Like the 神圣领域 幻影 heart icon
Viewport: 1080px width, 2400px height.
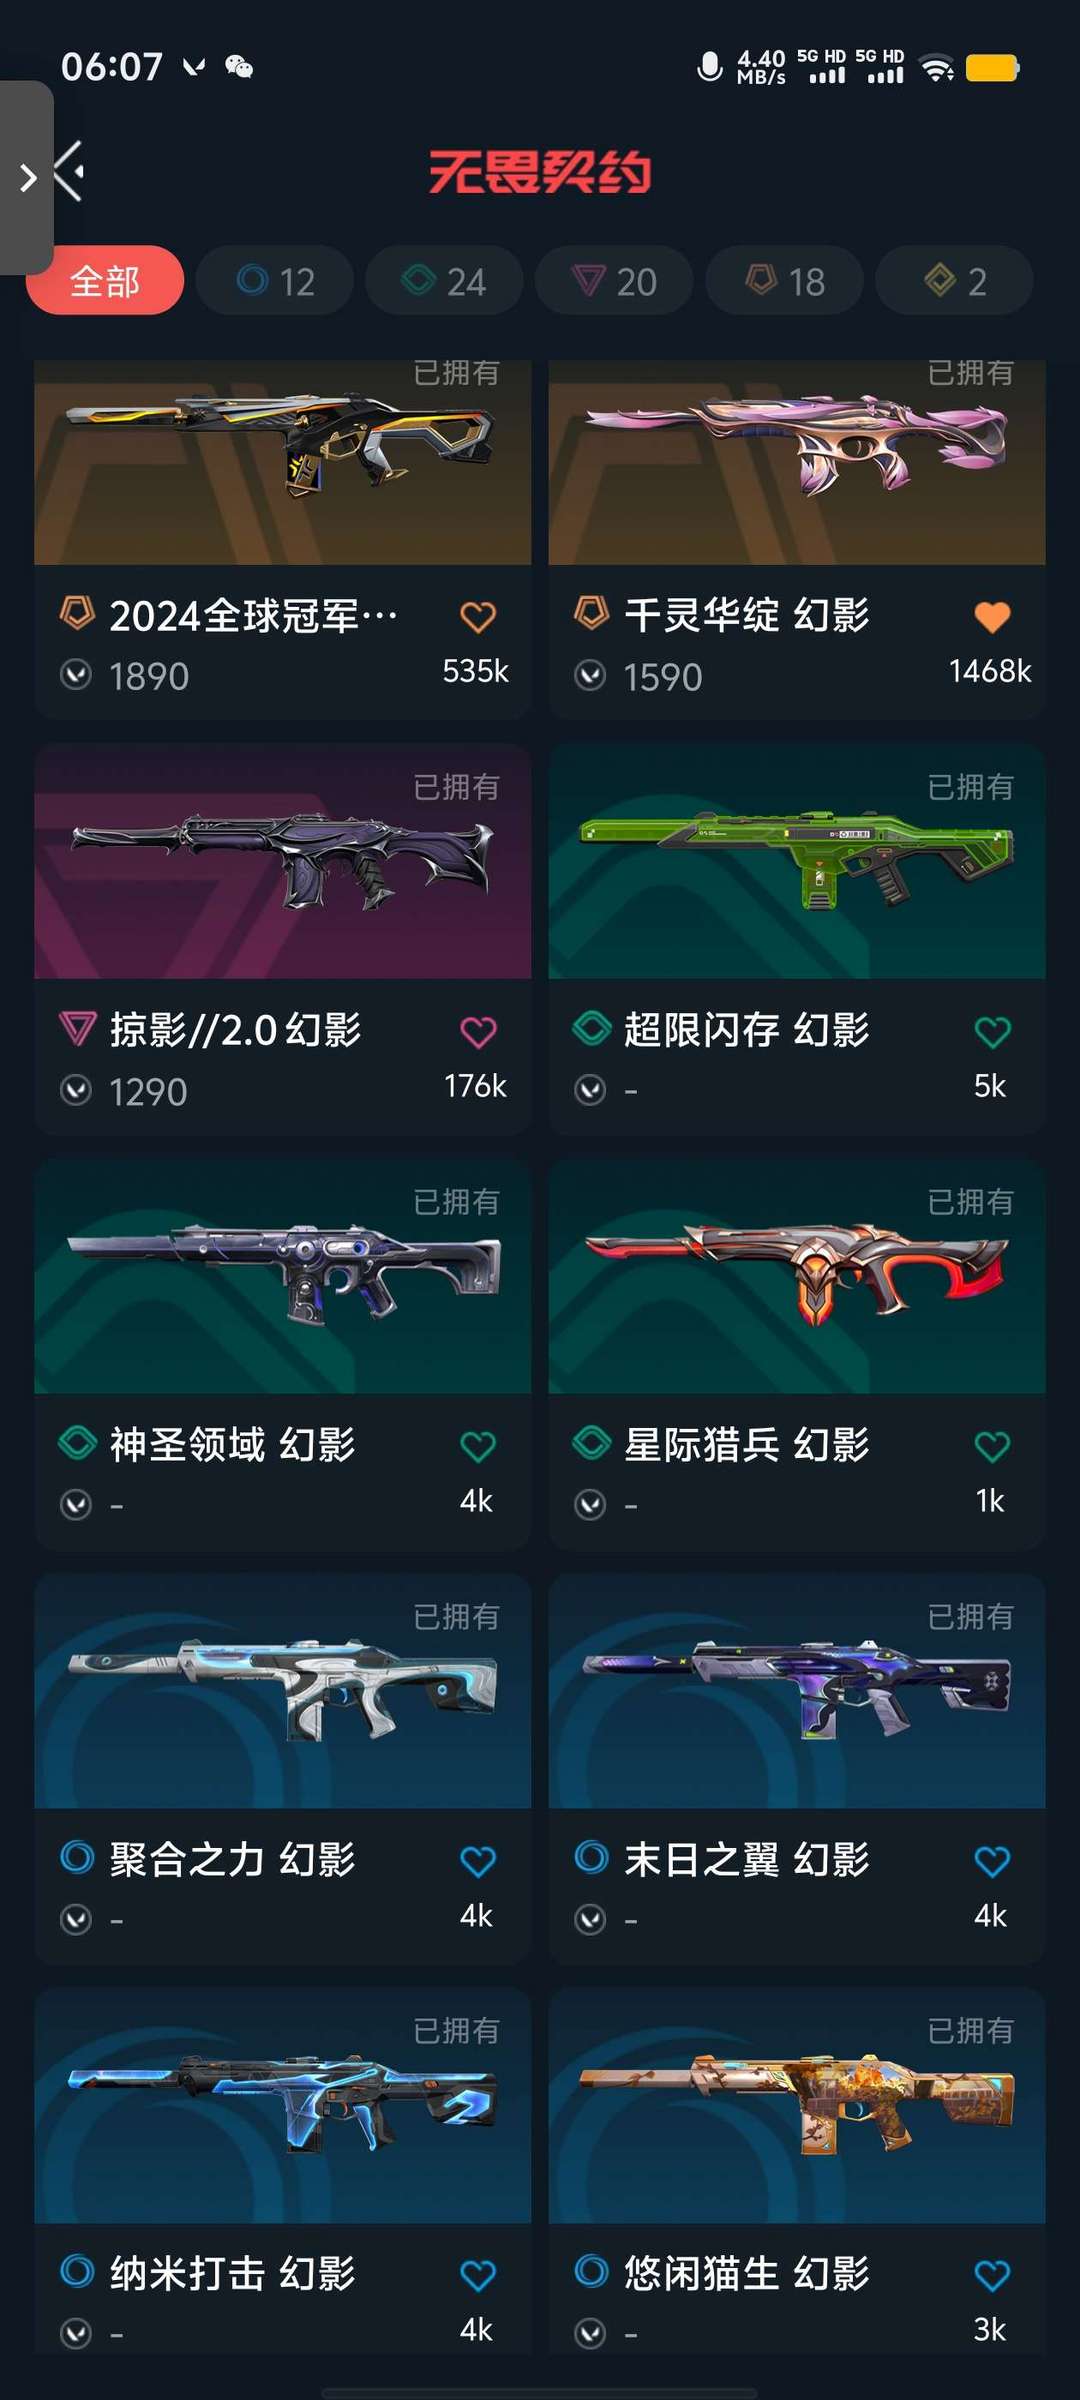tap(478, 1446)
